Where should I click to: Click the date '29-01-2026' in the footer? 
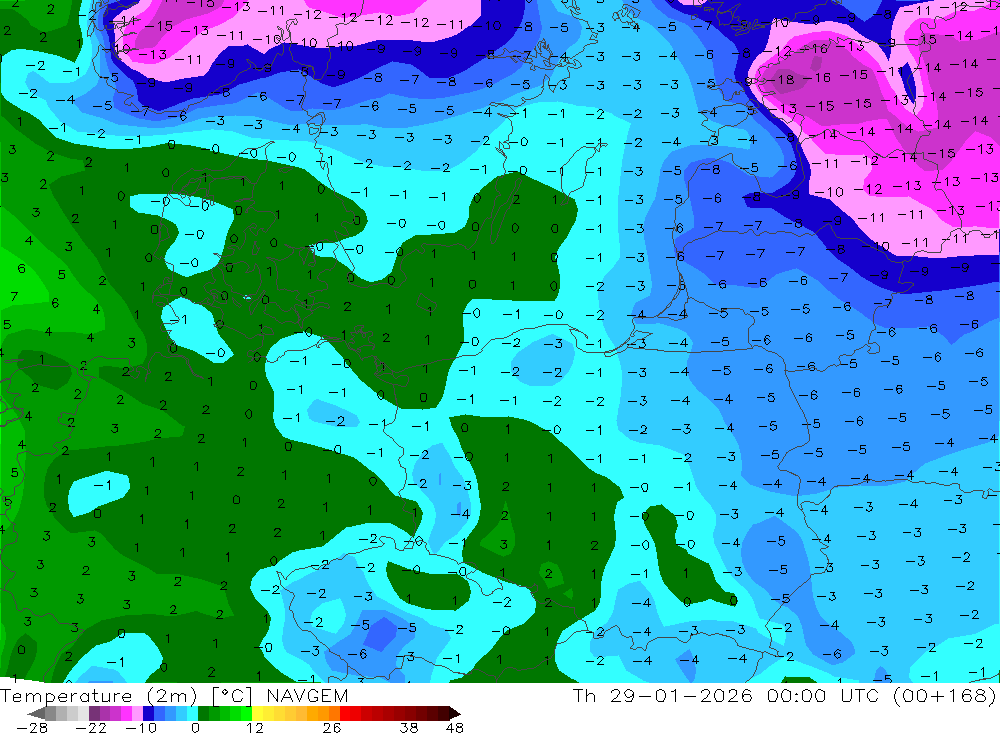(x=681, y=695)
